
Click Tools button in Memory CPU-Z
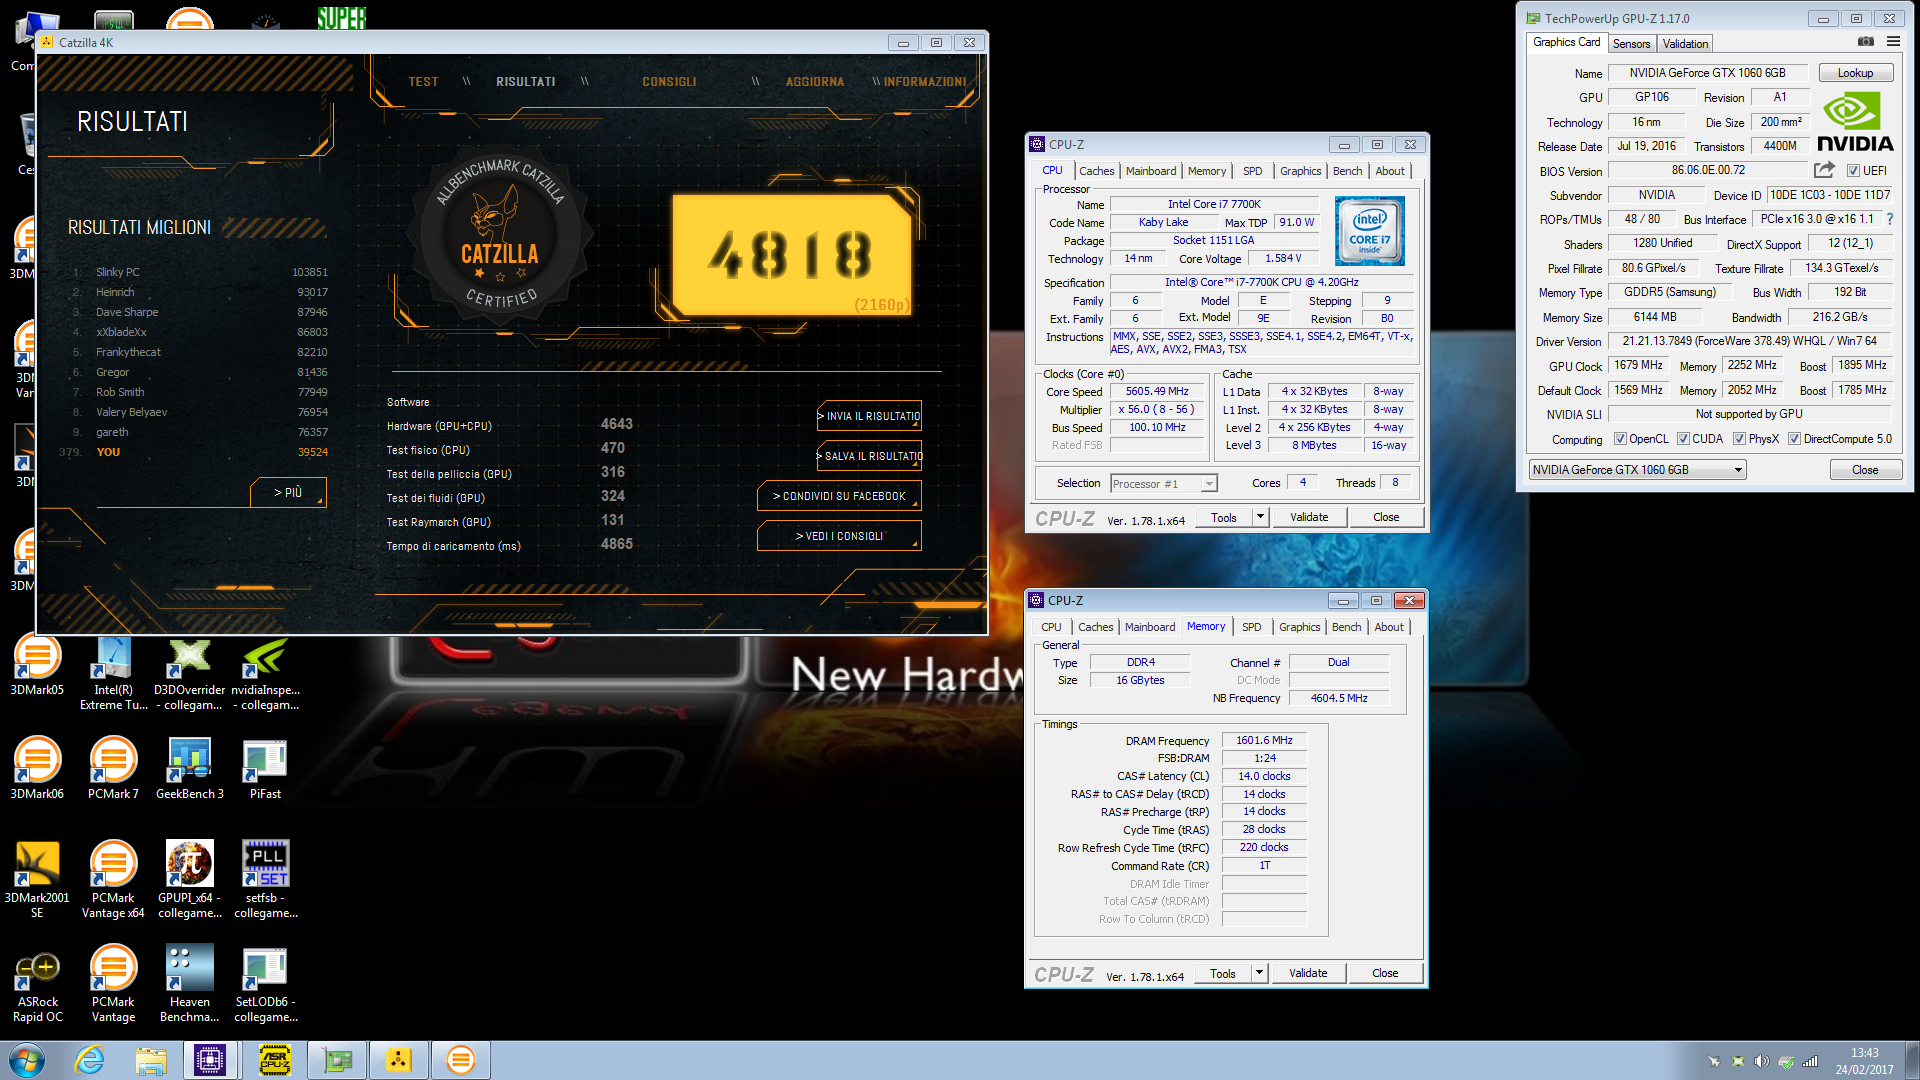tap(1222, 973)
